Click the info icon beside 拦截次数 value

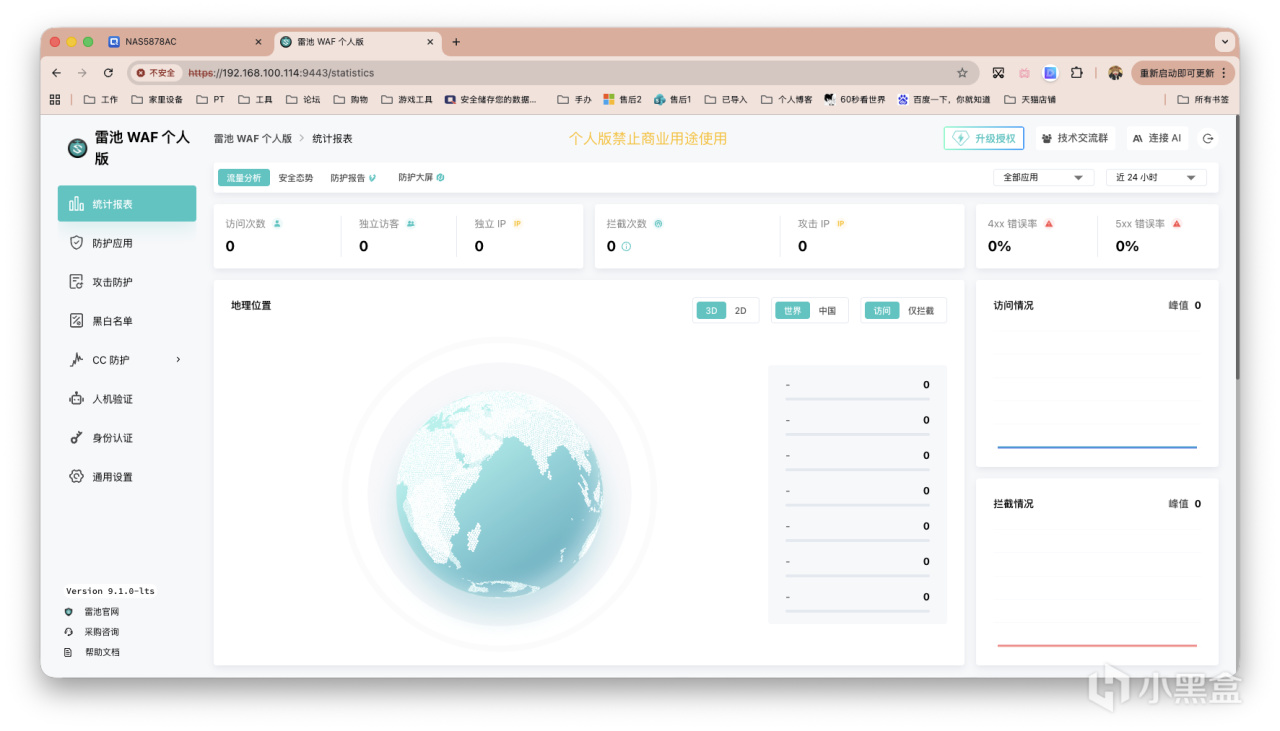(627, 247)
